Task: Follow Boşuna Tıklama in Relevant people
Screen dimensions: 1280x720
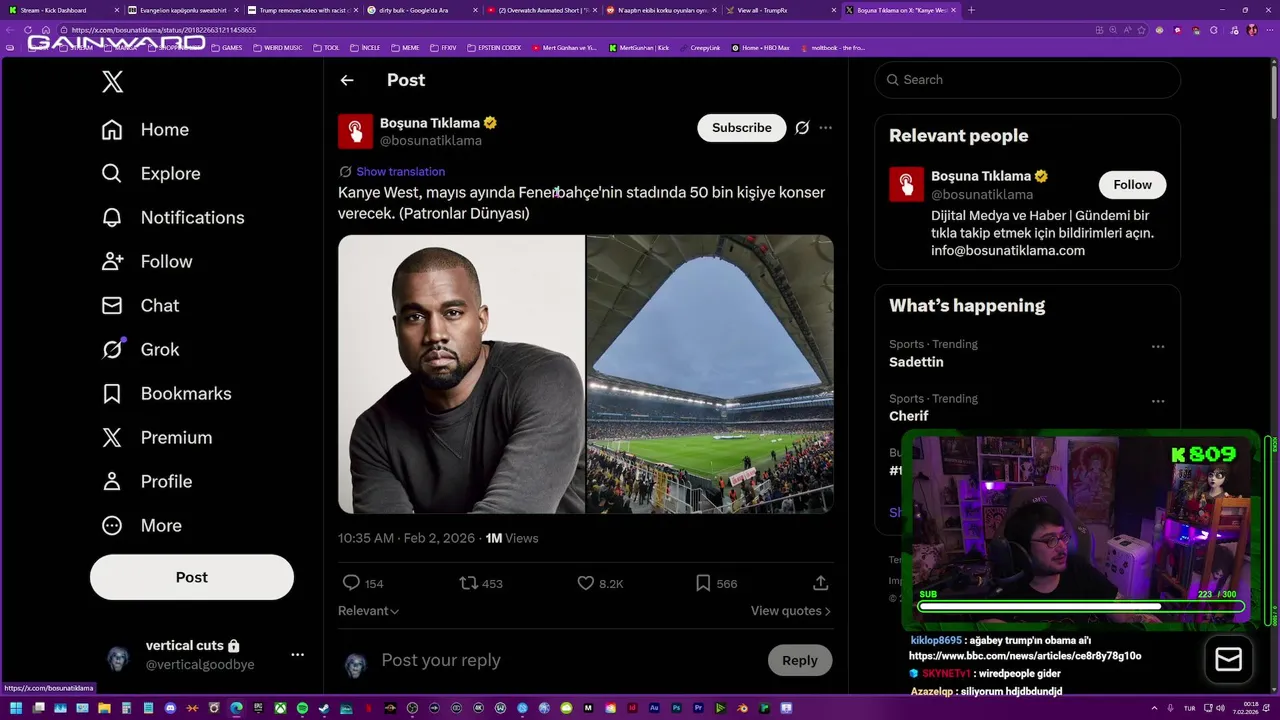Action: click(x=1133, y=185)
